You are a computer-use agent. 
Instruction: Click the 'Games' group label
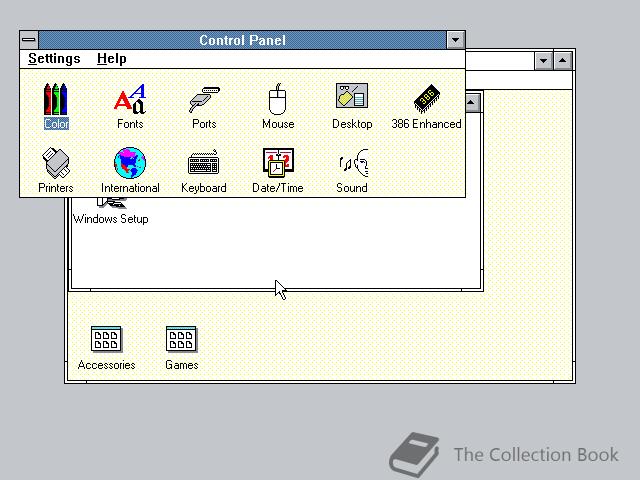(x=182, y=365)
